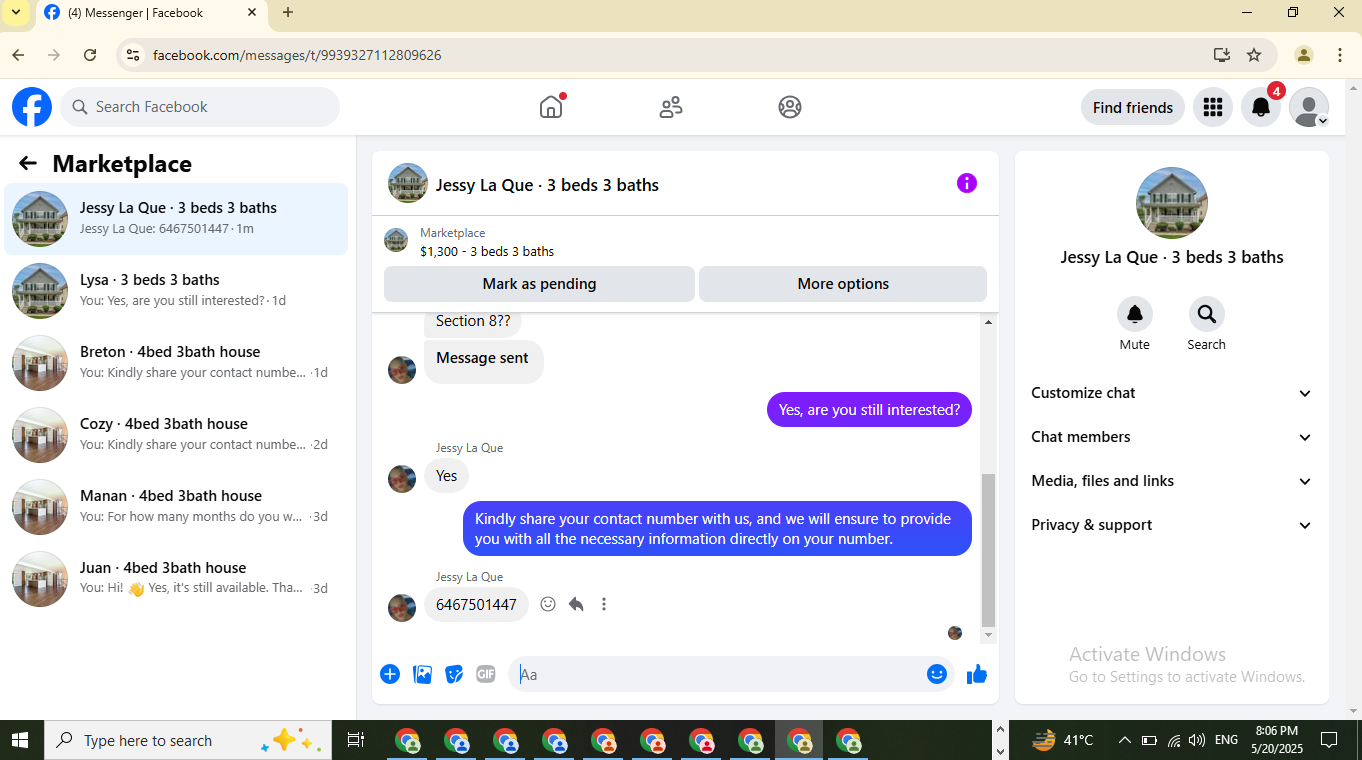Viewport: 1362px width, 760px height.
Task: Open the Cozy 4bed 3bath house conversation
Action: click(176, 435)
